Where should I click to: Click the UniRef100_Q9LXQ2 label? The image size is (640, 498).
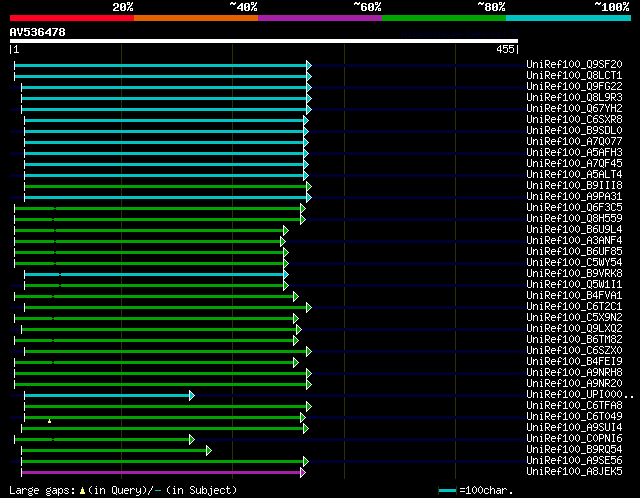(x=574, y=328)
